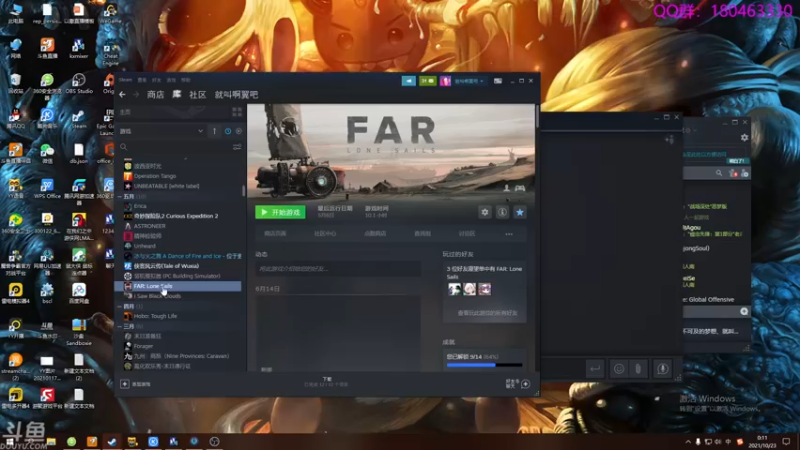The image size is (800, 450).
Task: Open the 社区中心 game tab
Action: [325, 234]
